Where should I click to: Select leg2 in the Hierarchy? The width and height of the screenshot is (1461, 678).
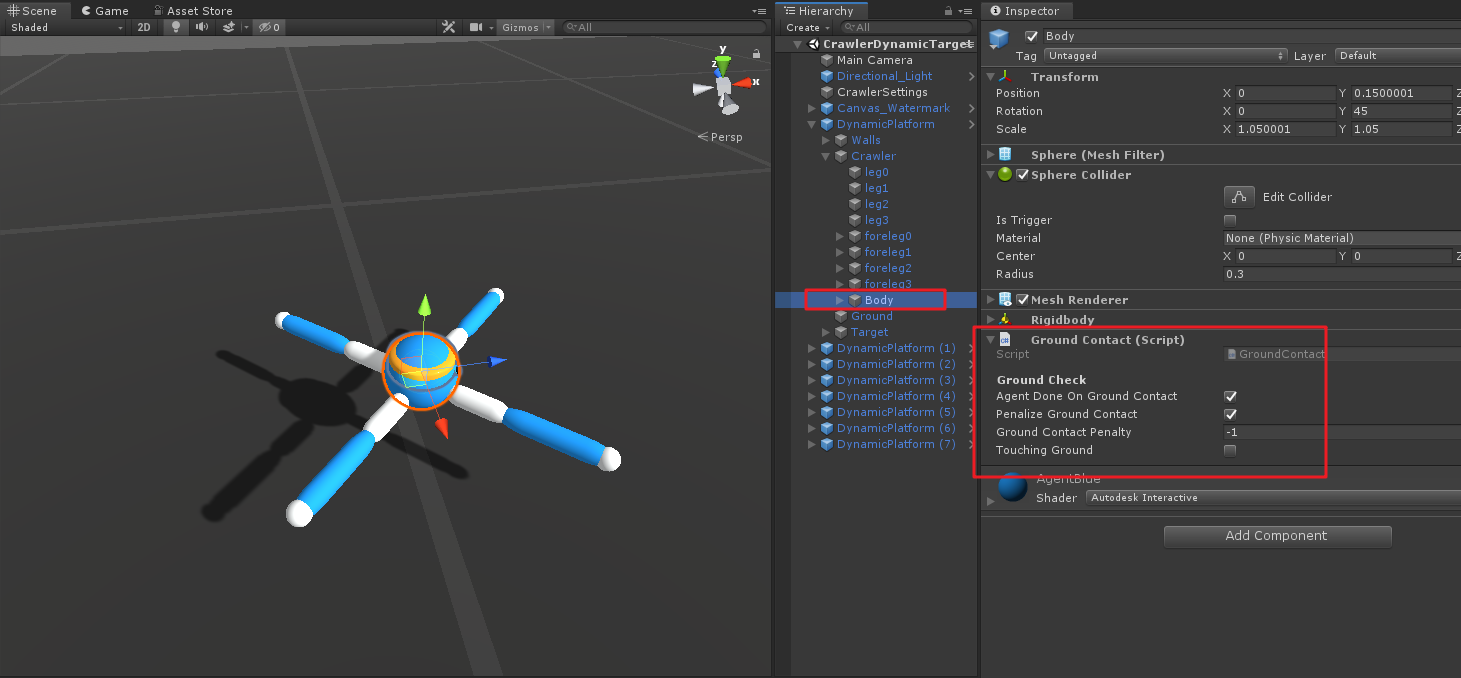coord(876,204)
